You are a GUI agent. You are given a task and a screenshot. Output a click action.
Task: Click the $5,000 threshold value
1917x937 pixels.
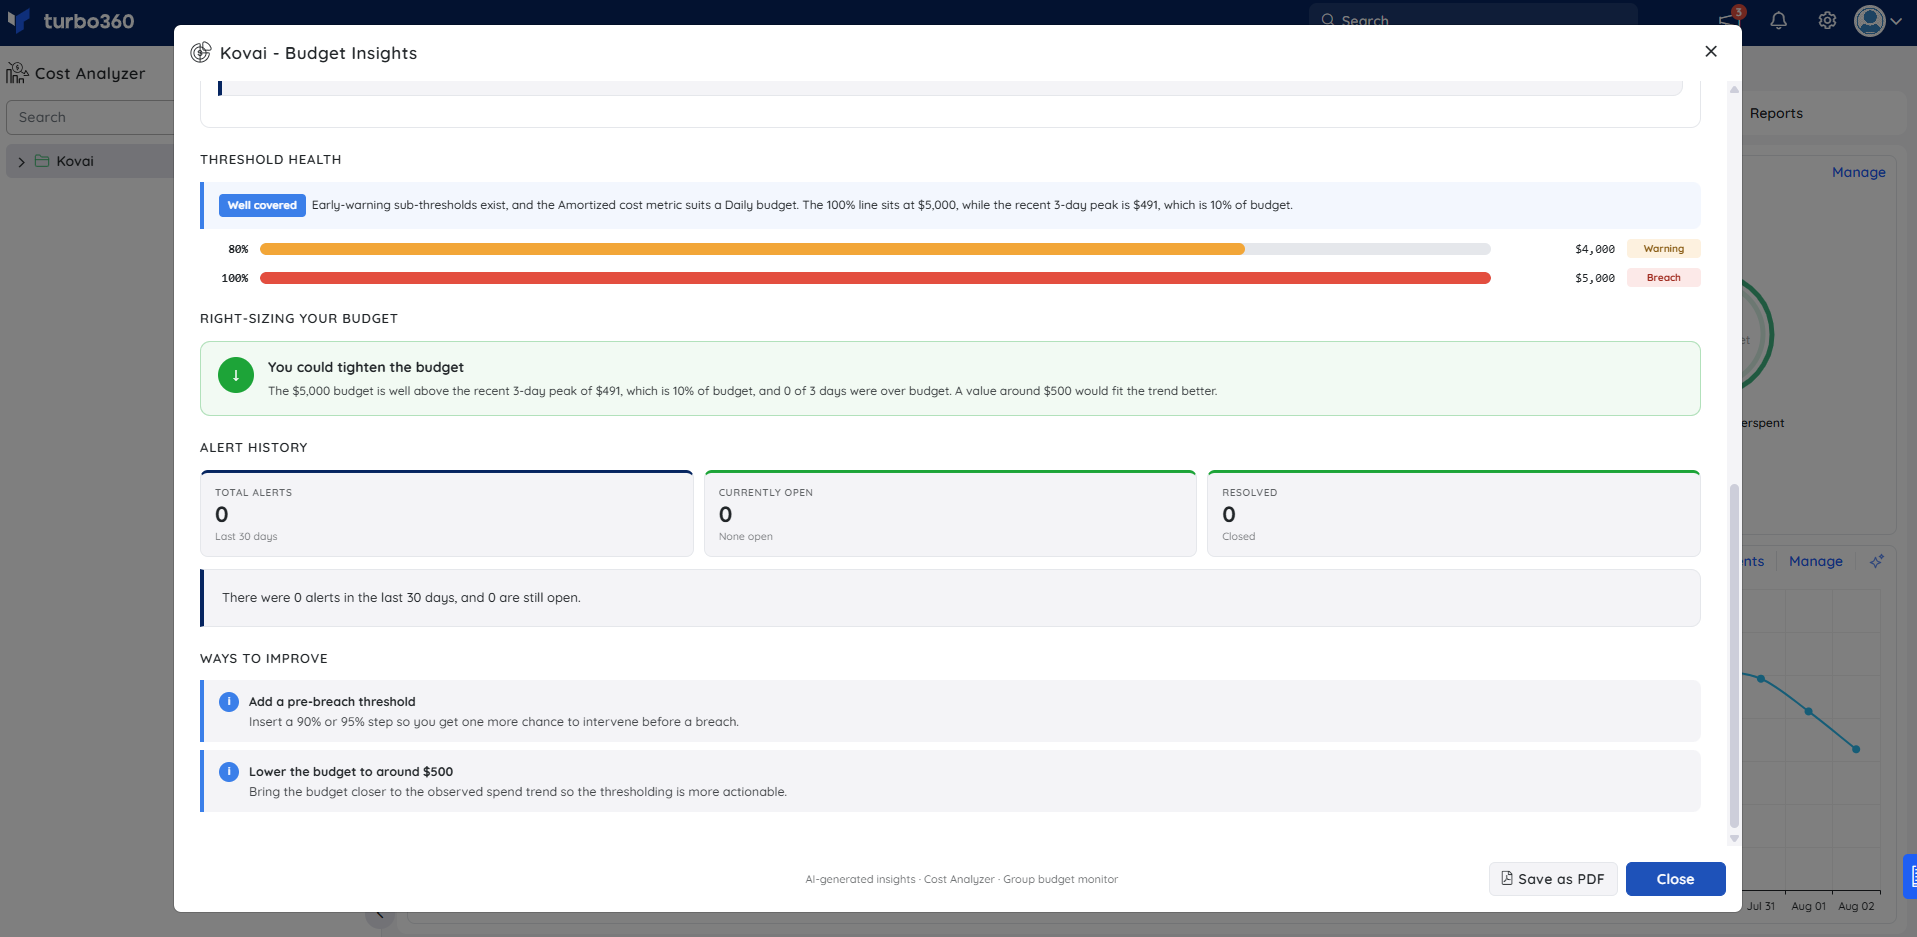pyautogui.click(x=1595, y=278)
